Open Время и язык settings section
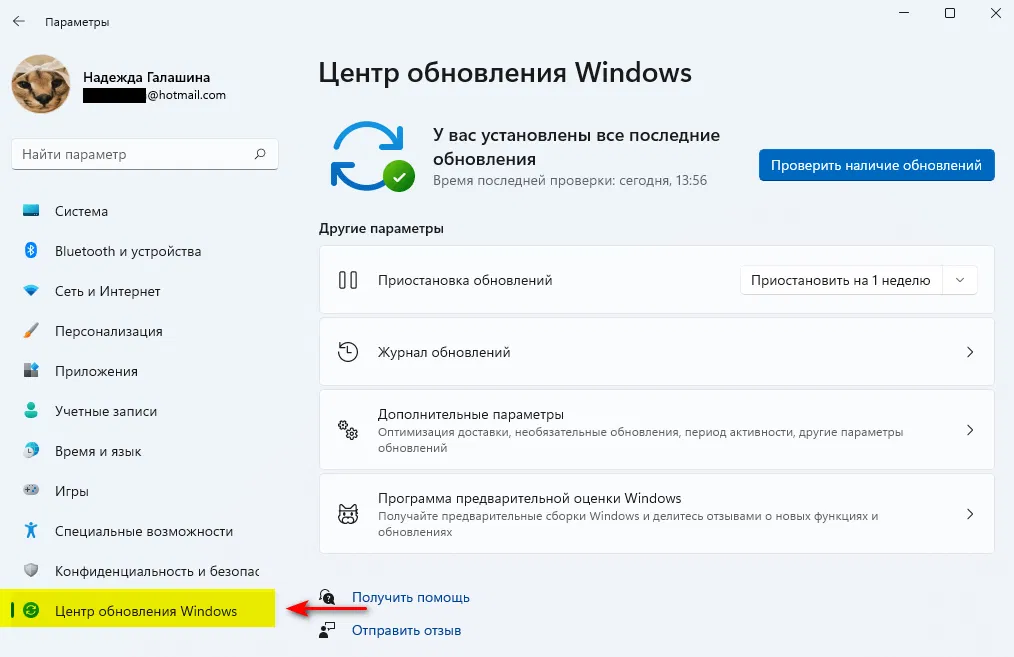 pos(98,451)
